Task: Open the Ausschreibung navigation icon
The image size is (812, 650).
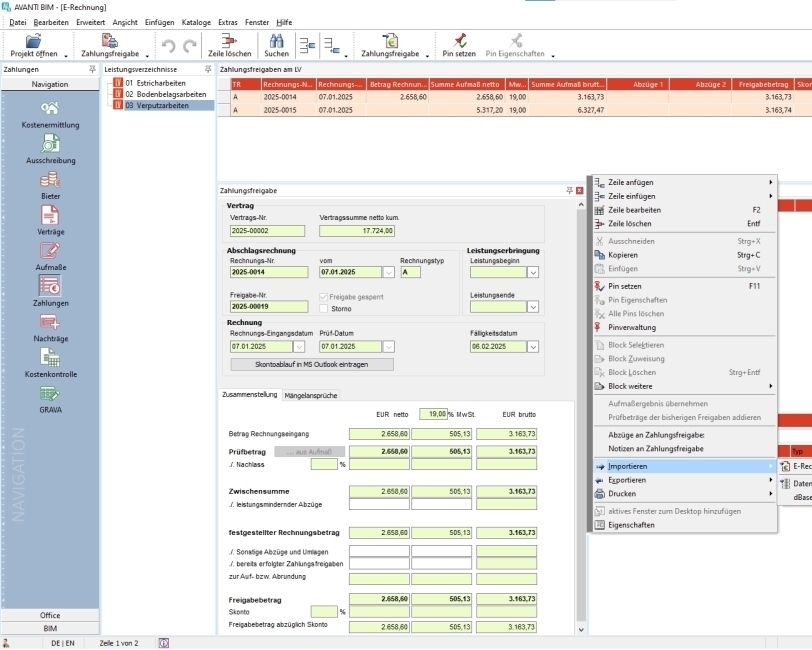Action: pyautogui.click(x=49, y=144)
